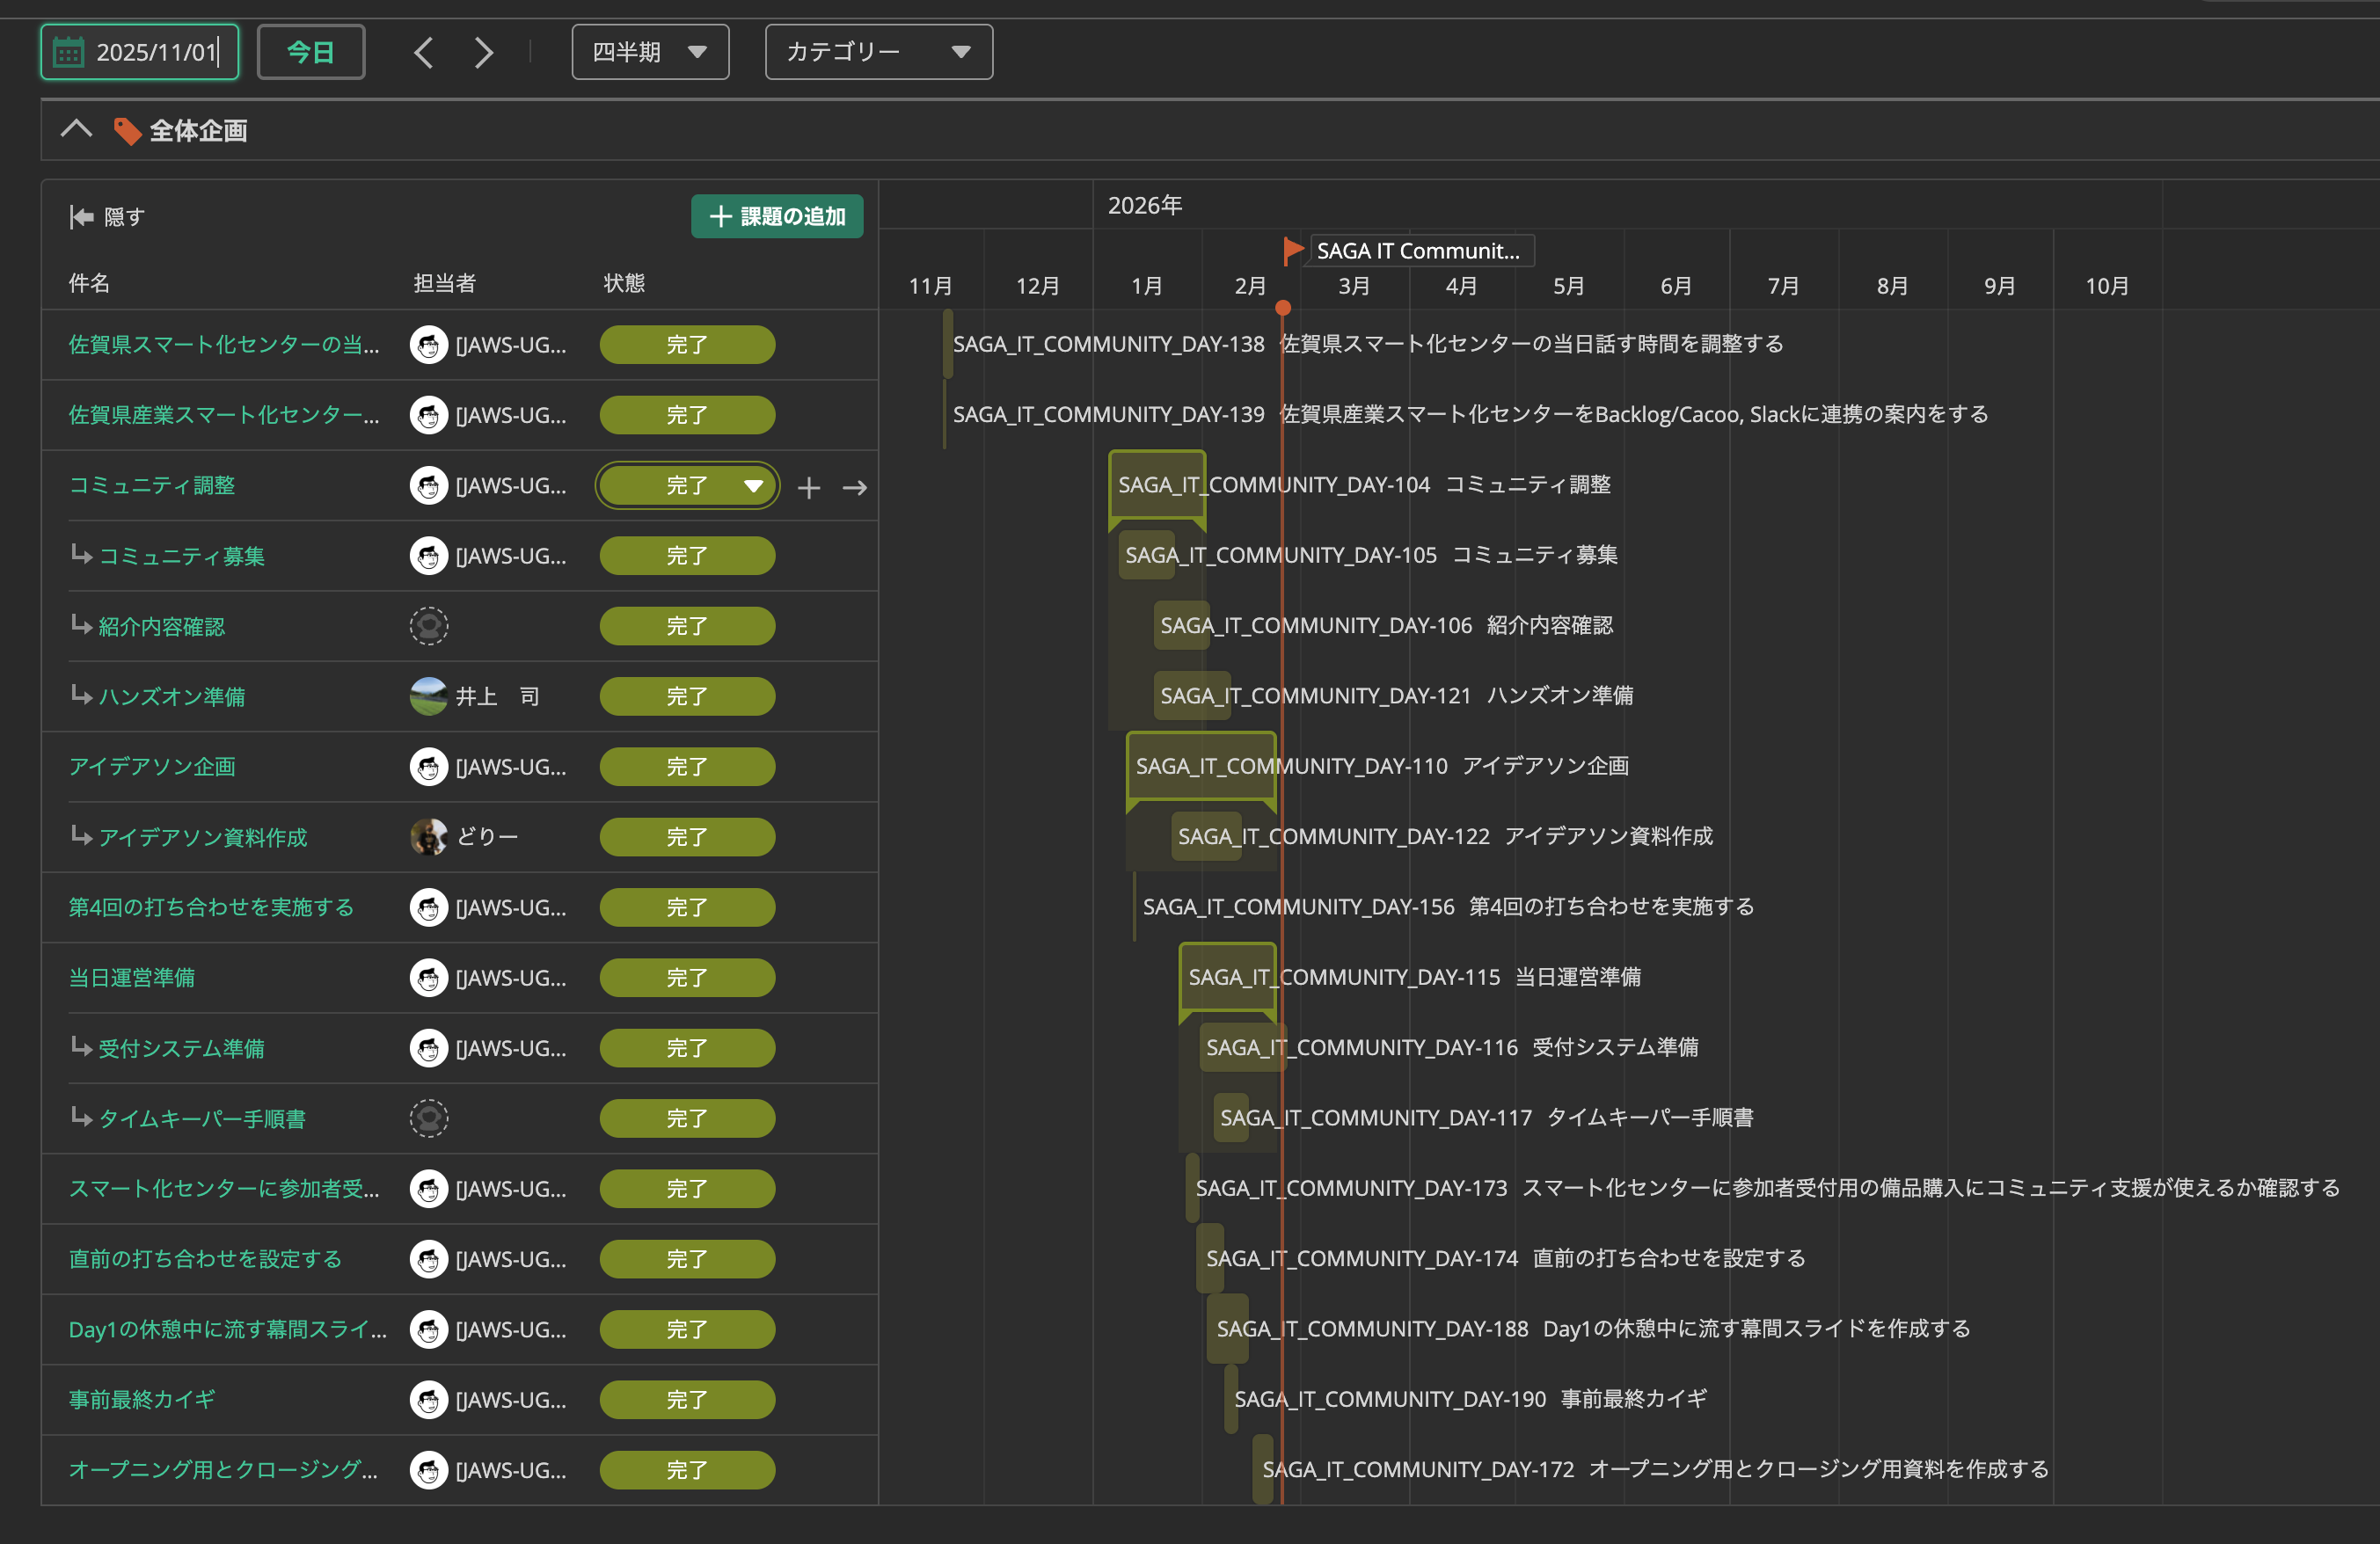Screen dimensions: 2380x1544
Task: Click the SAGA IT Community milestone flag
Action: pos(1293,250)
